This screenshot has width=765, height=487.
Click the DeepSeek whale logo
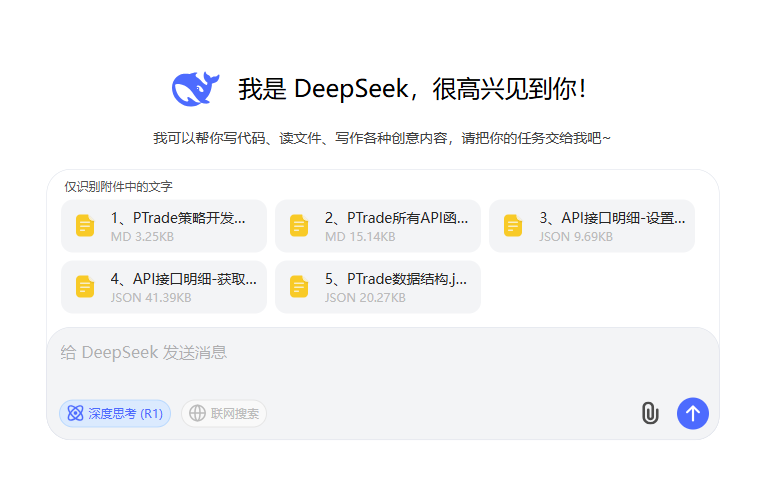pos(195,89)
